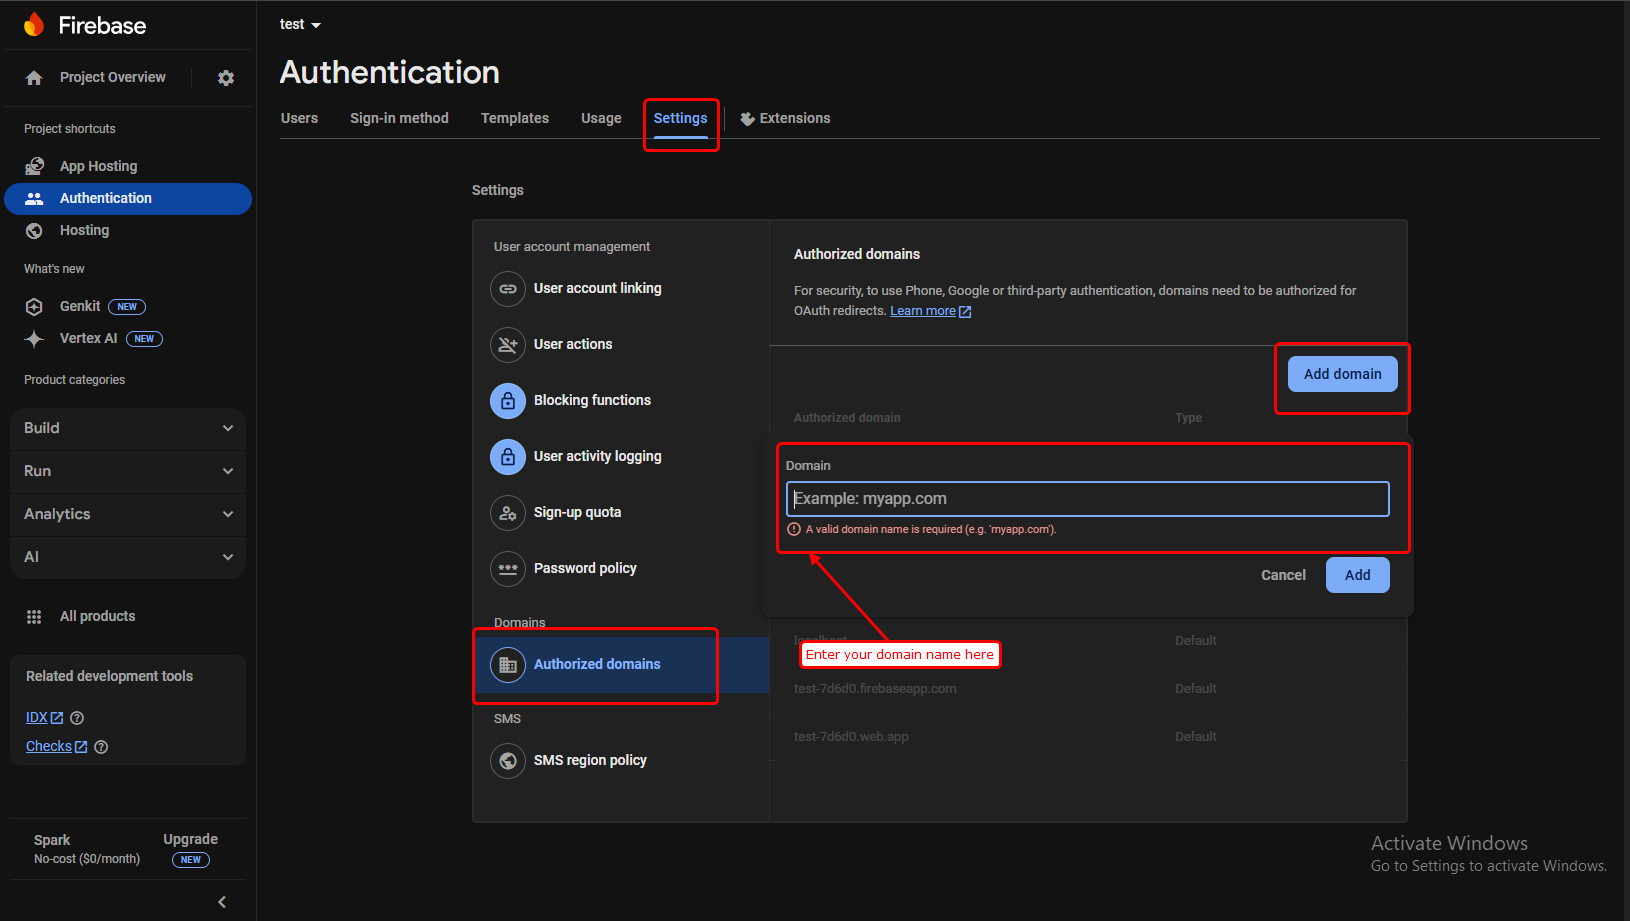Select the SMS region policy icon

(x=508, y=760)
